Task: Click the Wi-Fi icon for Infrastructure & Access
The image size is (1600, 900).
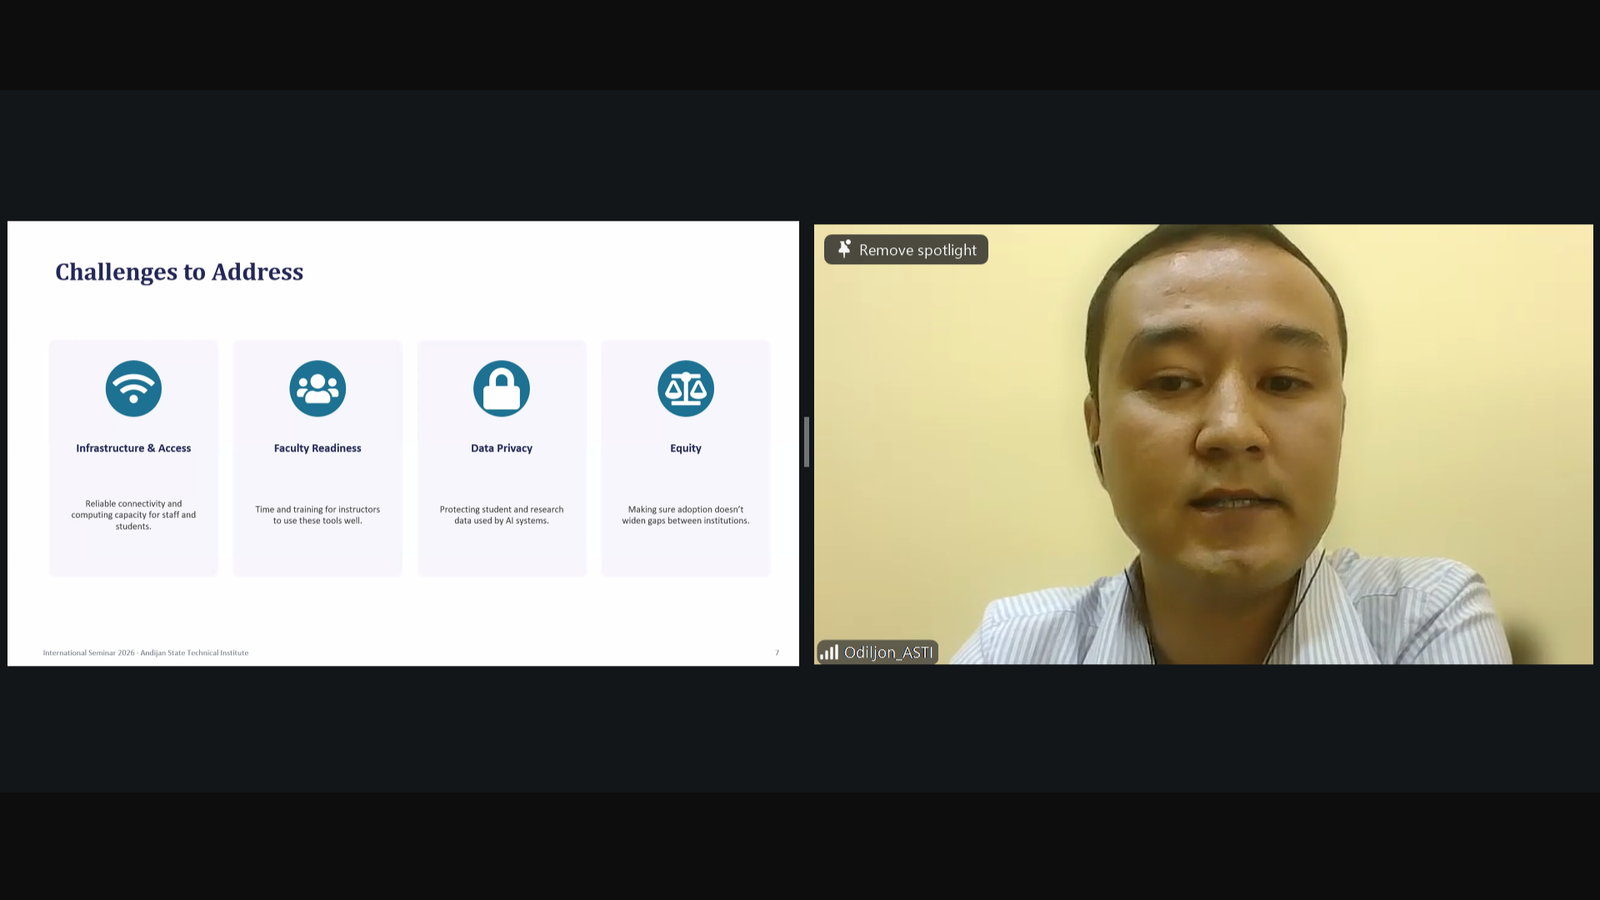Action: (x=134, y=388)
